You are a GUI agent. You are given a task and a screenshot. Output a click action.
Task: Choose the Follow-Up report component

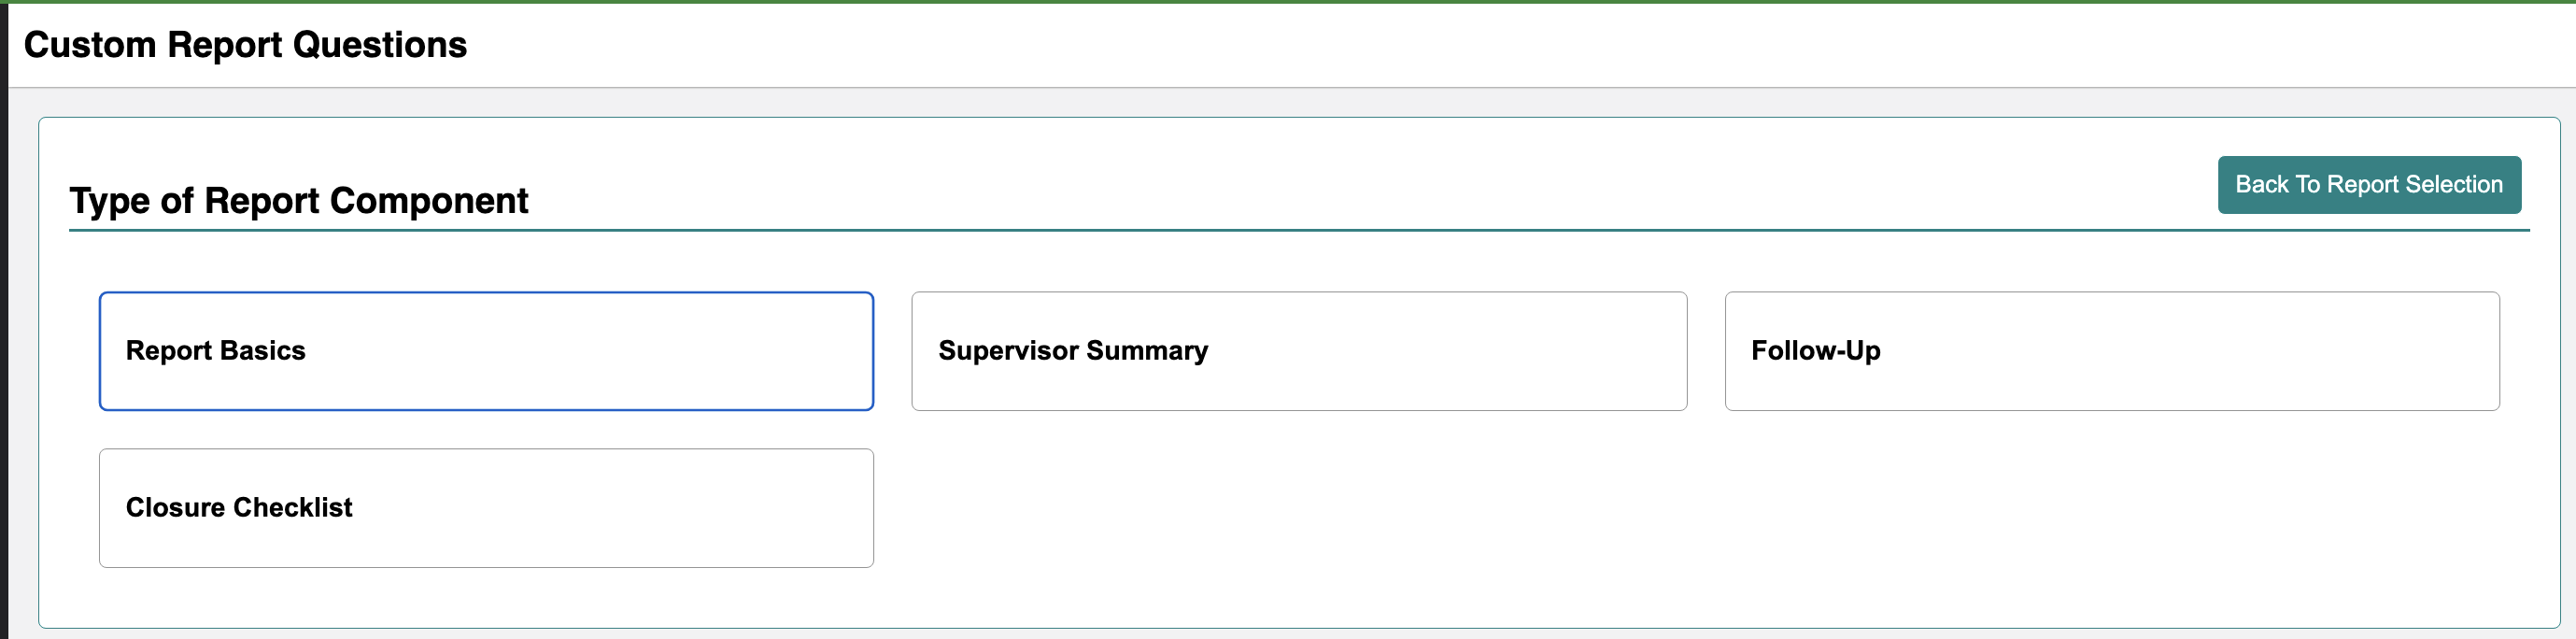(x=2112, y=351)
